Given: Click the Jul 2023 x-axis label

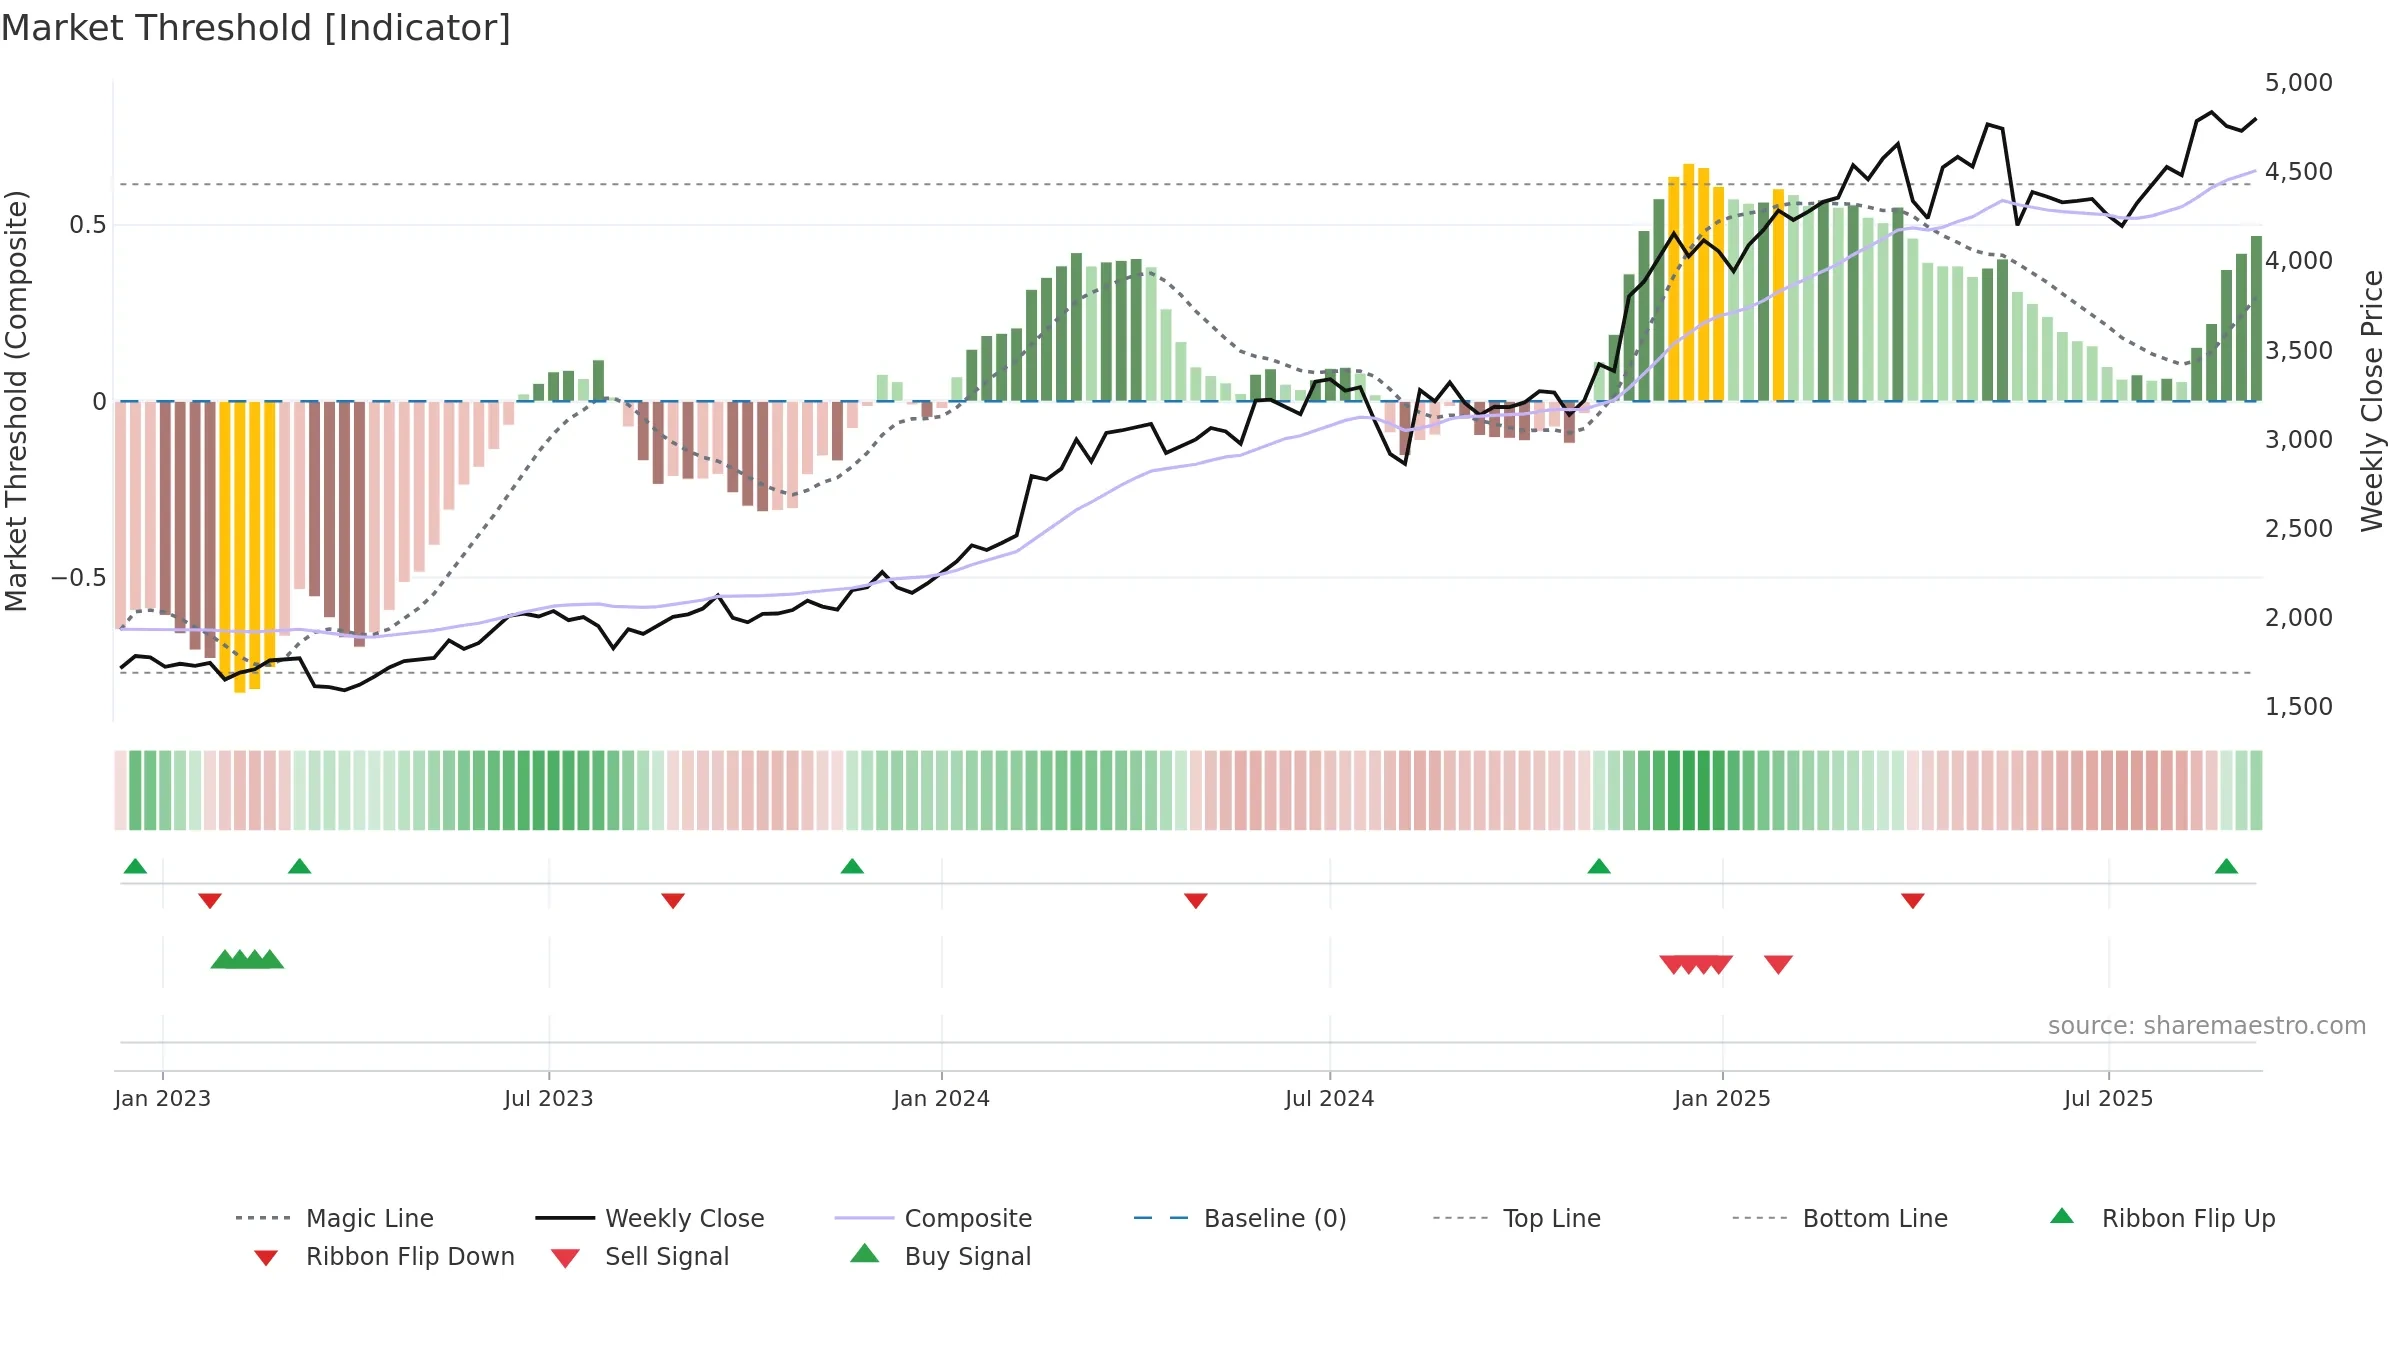Looking at the screenshot, I should (x=549, y=1098).
